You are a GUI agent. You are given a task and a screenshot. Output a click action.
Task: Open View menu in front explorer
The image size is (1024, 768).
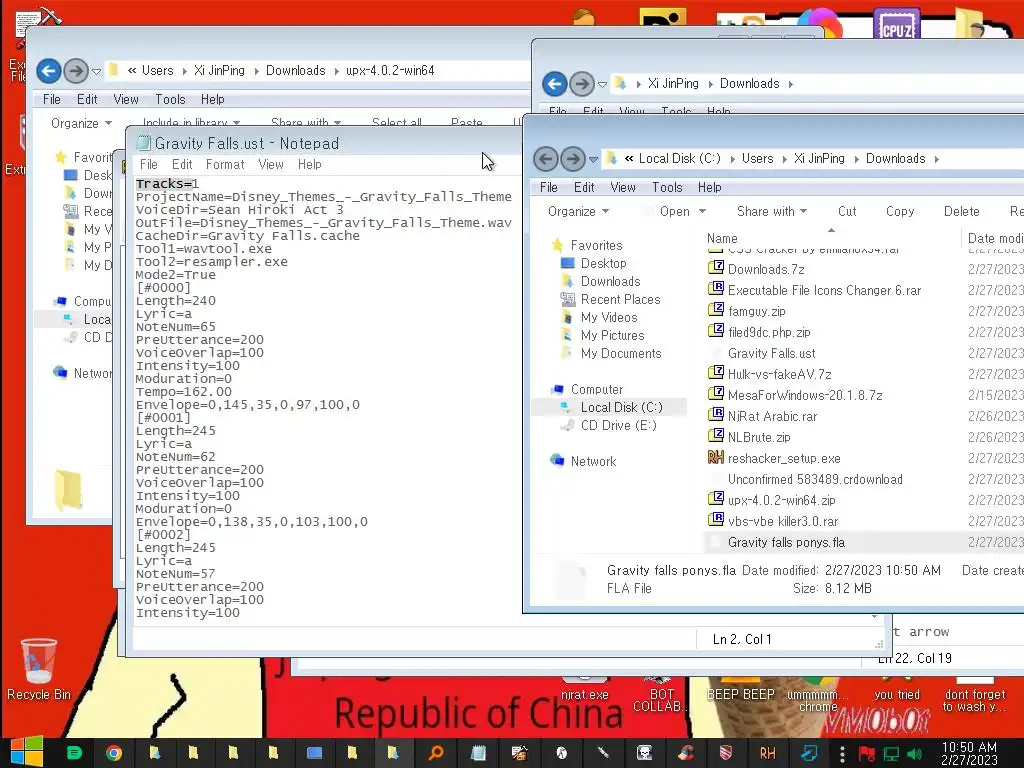coord(623,187)
